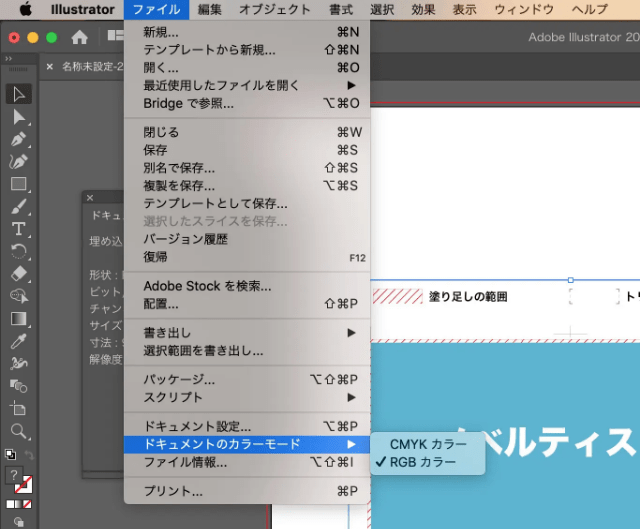Open the ヘルプ menu

tap(590, 9)
